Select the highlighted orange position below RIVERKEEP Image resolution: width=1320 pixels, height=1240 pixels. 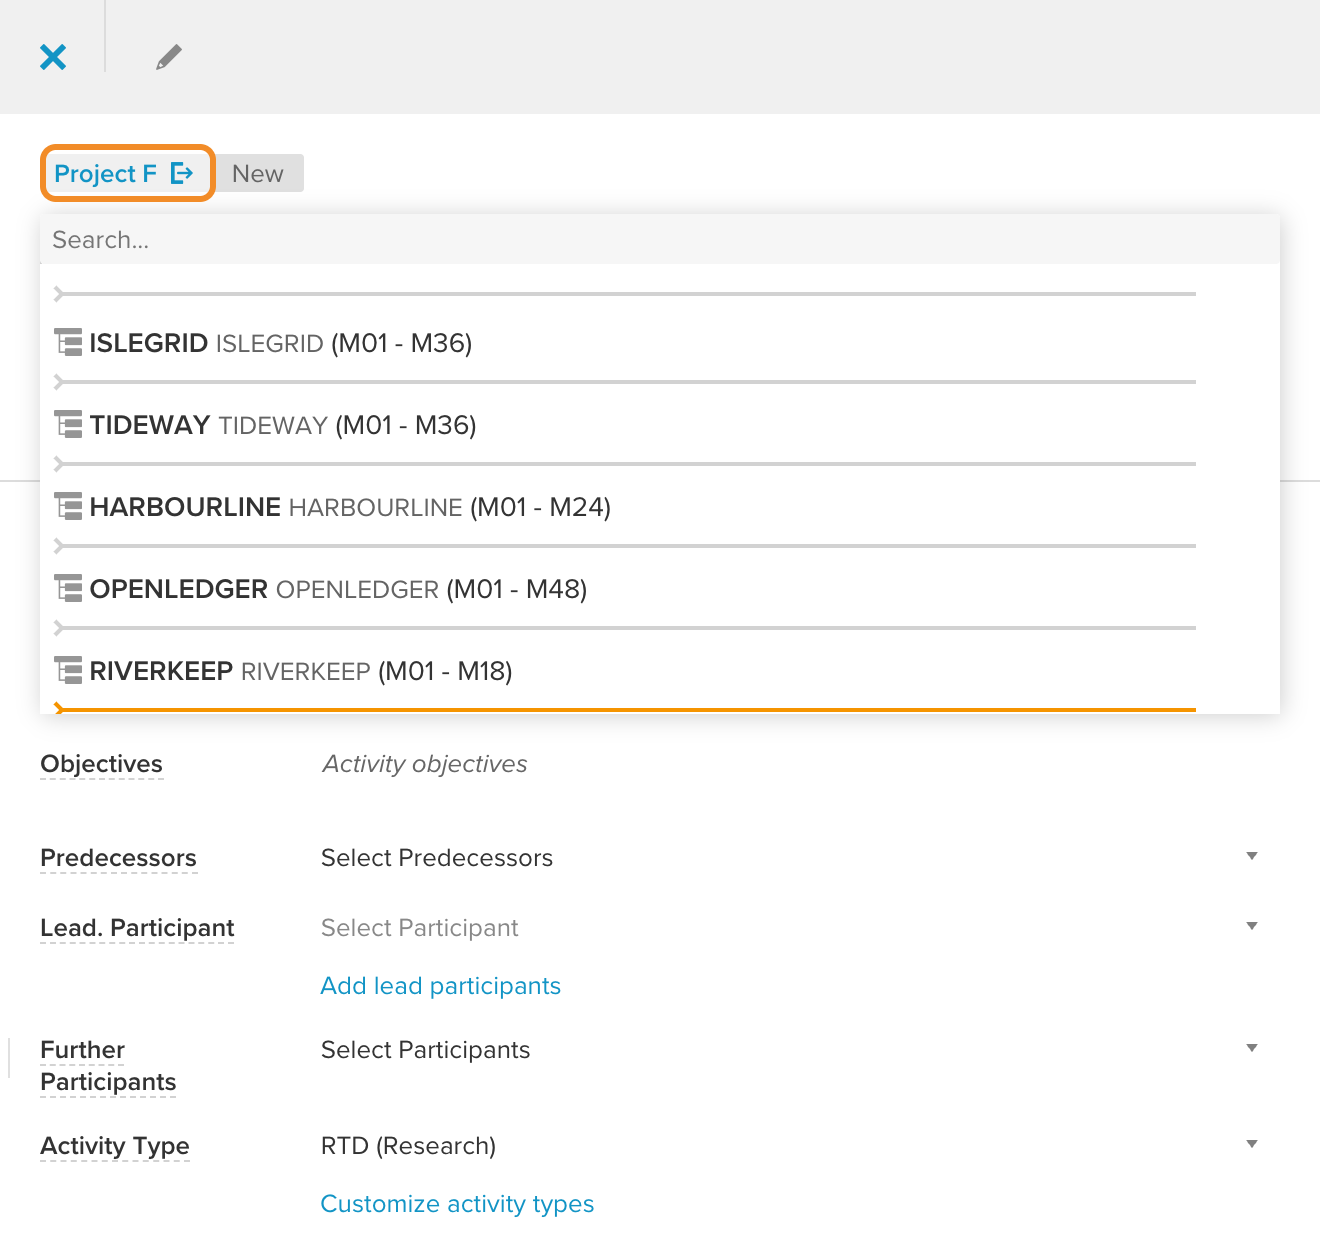[625, 709]
